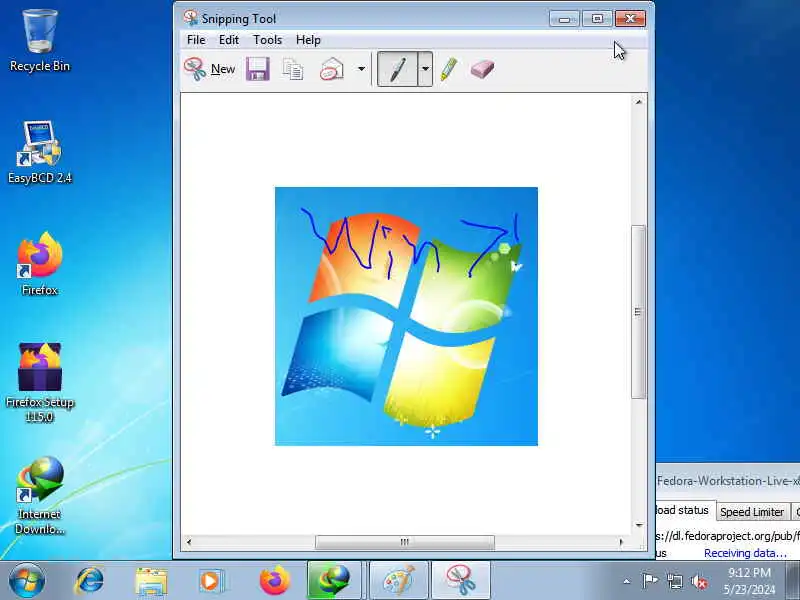Open the Tools menu

(267, 40)
